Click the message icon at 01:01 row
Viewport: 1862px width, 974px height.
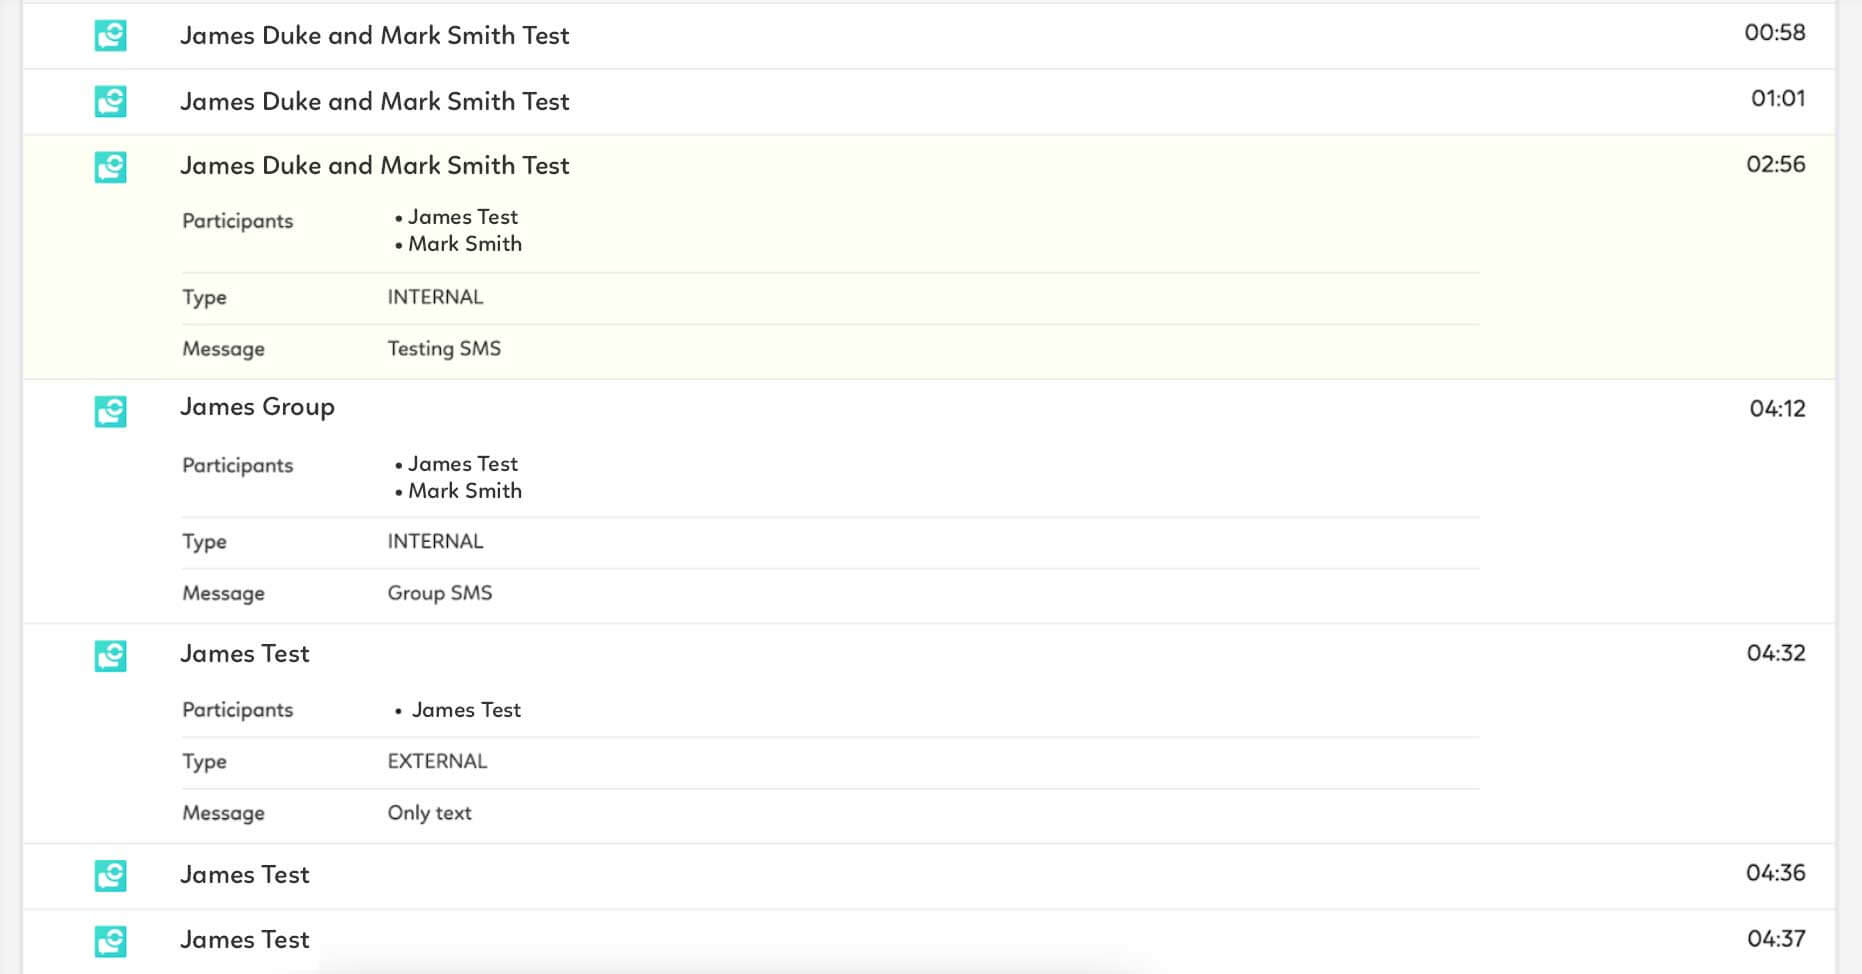coord(110,101)
